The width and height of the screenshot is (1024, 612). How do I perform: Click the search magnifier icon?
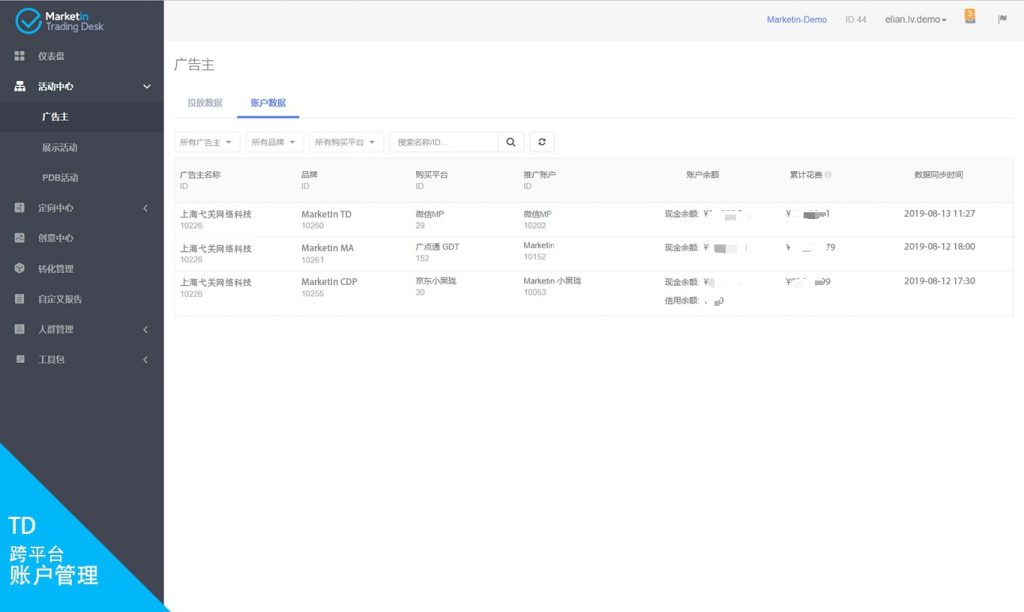[x=510, y=142]
